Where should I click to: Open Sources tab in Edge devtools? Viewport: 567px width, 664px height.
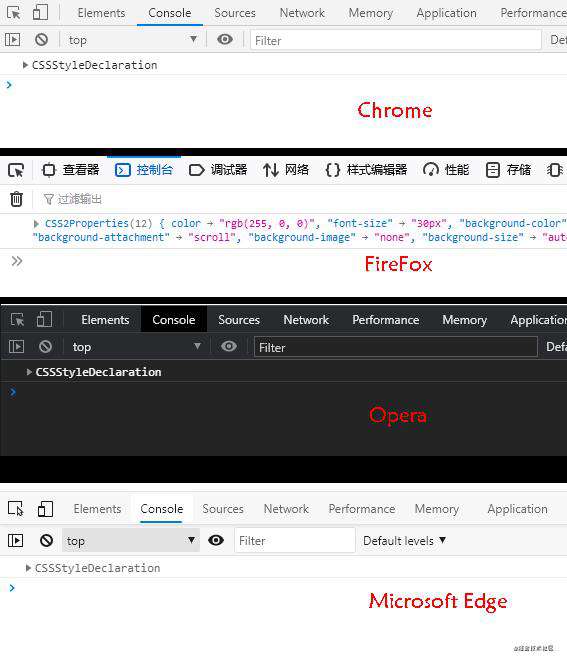(223, 509)
